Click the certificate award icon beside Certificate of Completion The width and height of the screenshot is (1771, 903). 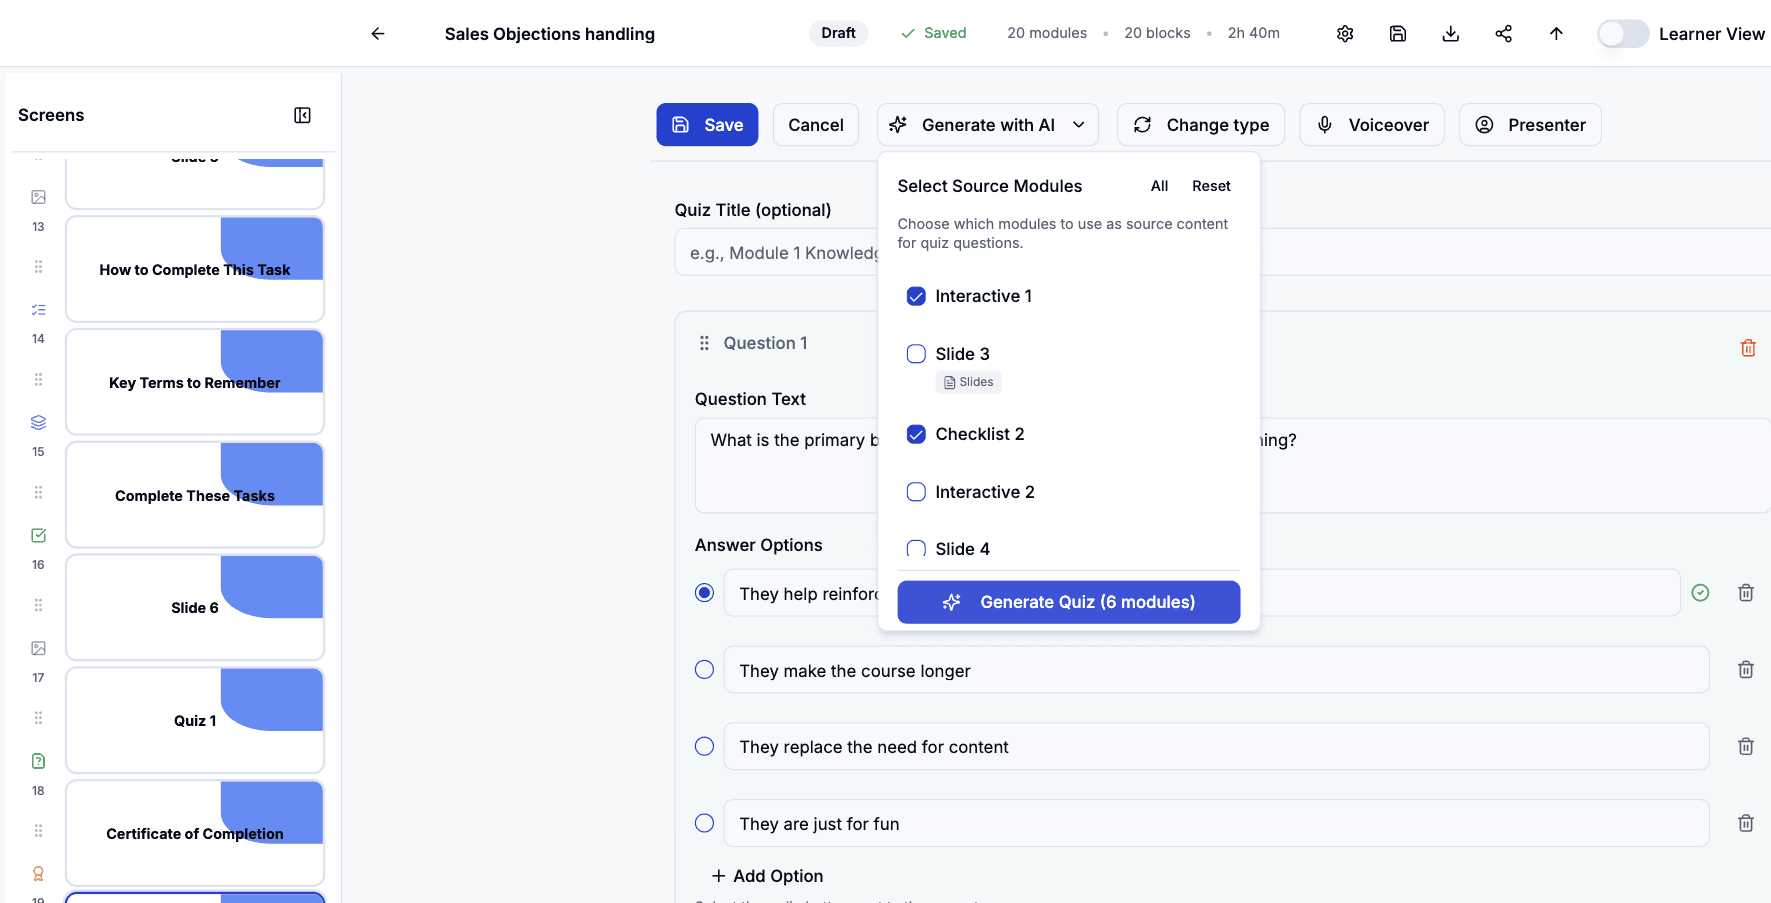pos(38,873)
